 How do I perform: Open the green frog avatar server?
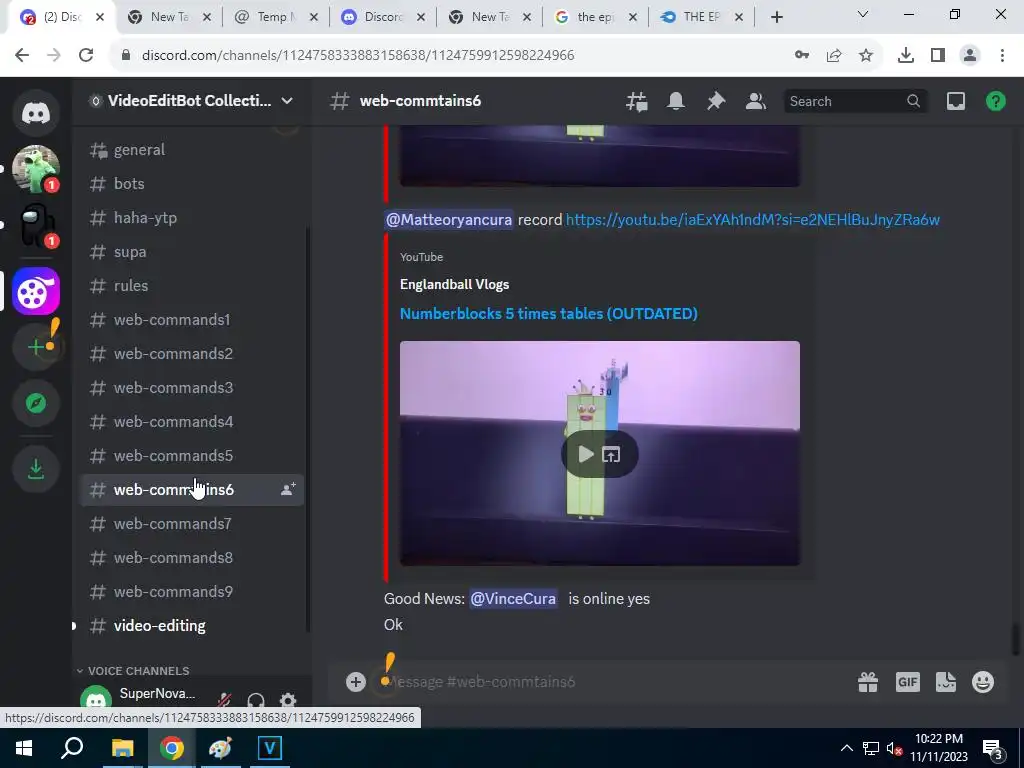point(36,168)
